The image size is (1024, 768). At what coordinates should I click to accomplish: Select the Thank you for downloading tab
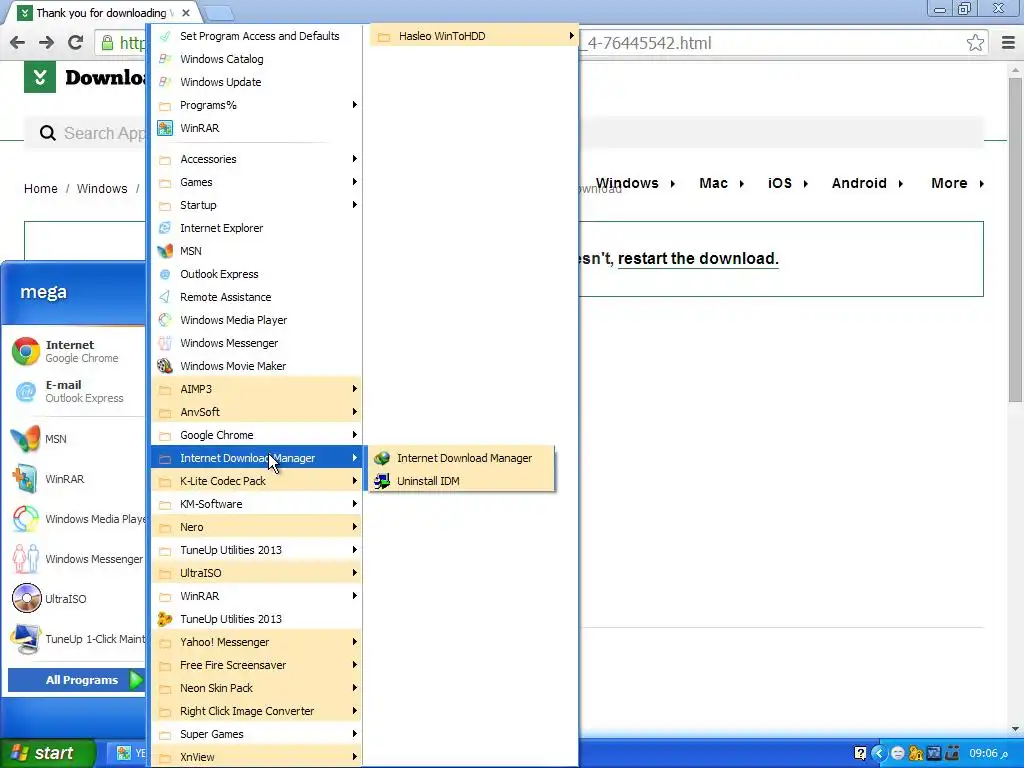coord(101,12)
